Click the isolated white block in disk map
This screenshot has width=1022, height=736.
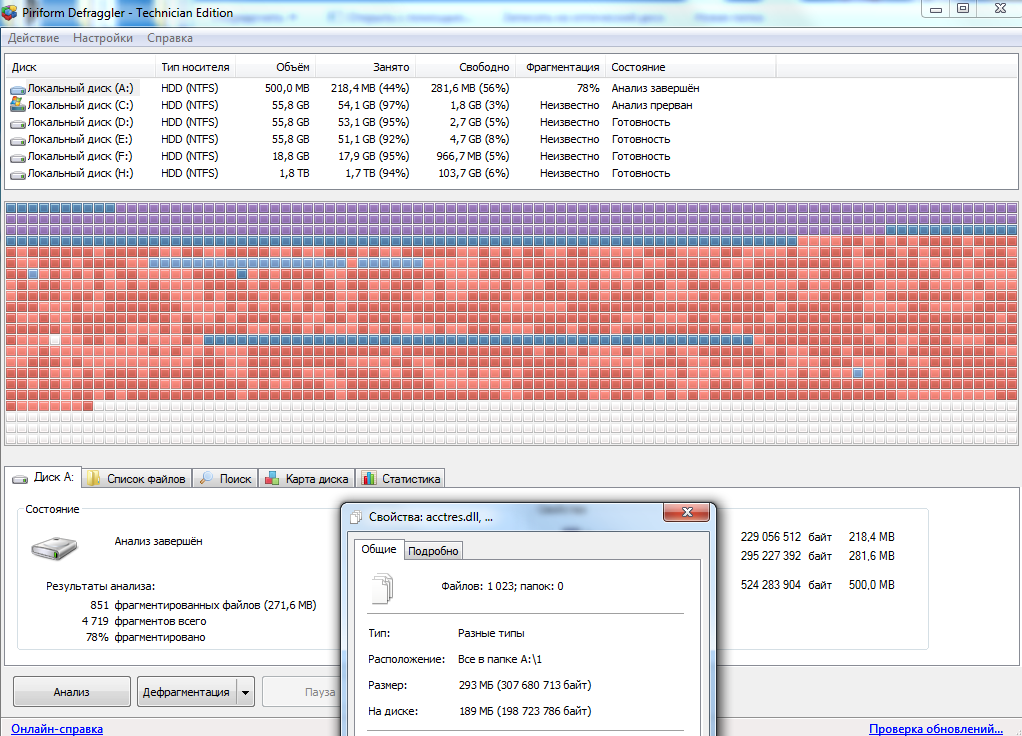tap(55, 340)
